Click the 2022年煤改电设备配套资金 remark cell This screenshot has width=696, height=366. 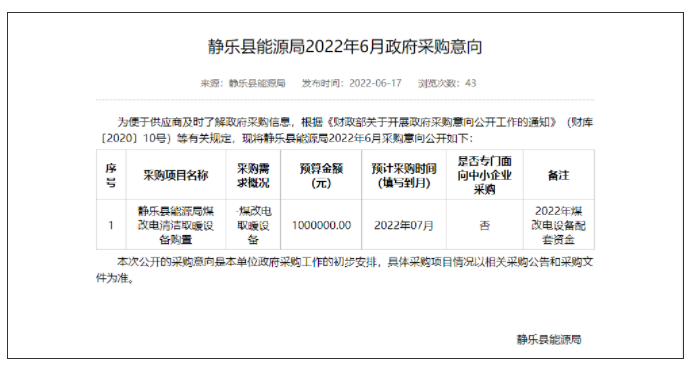[558, 225]
